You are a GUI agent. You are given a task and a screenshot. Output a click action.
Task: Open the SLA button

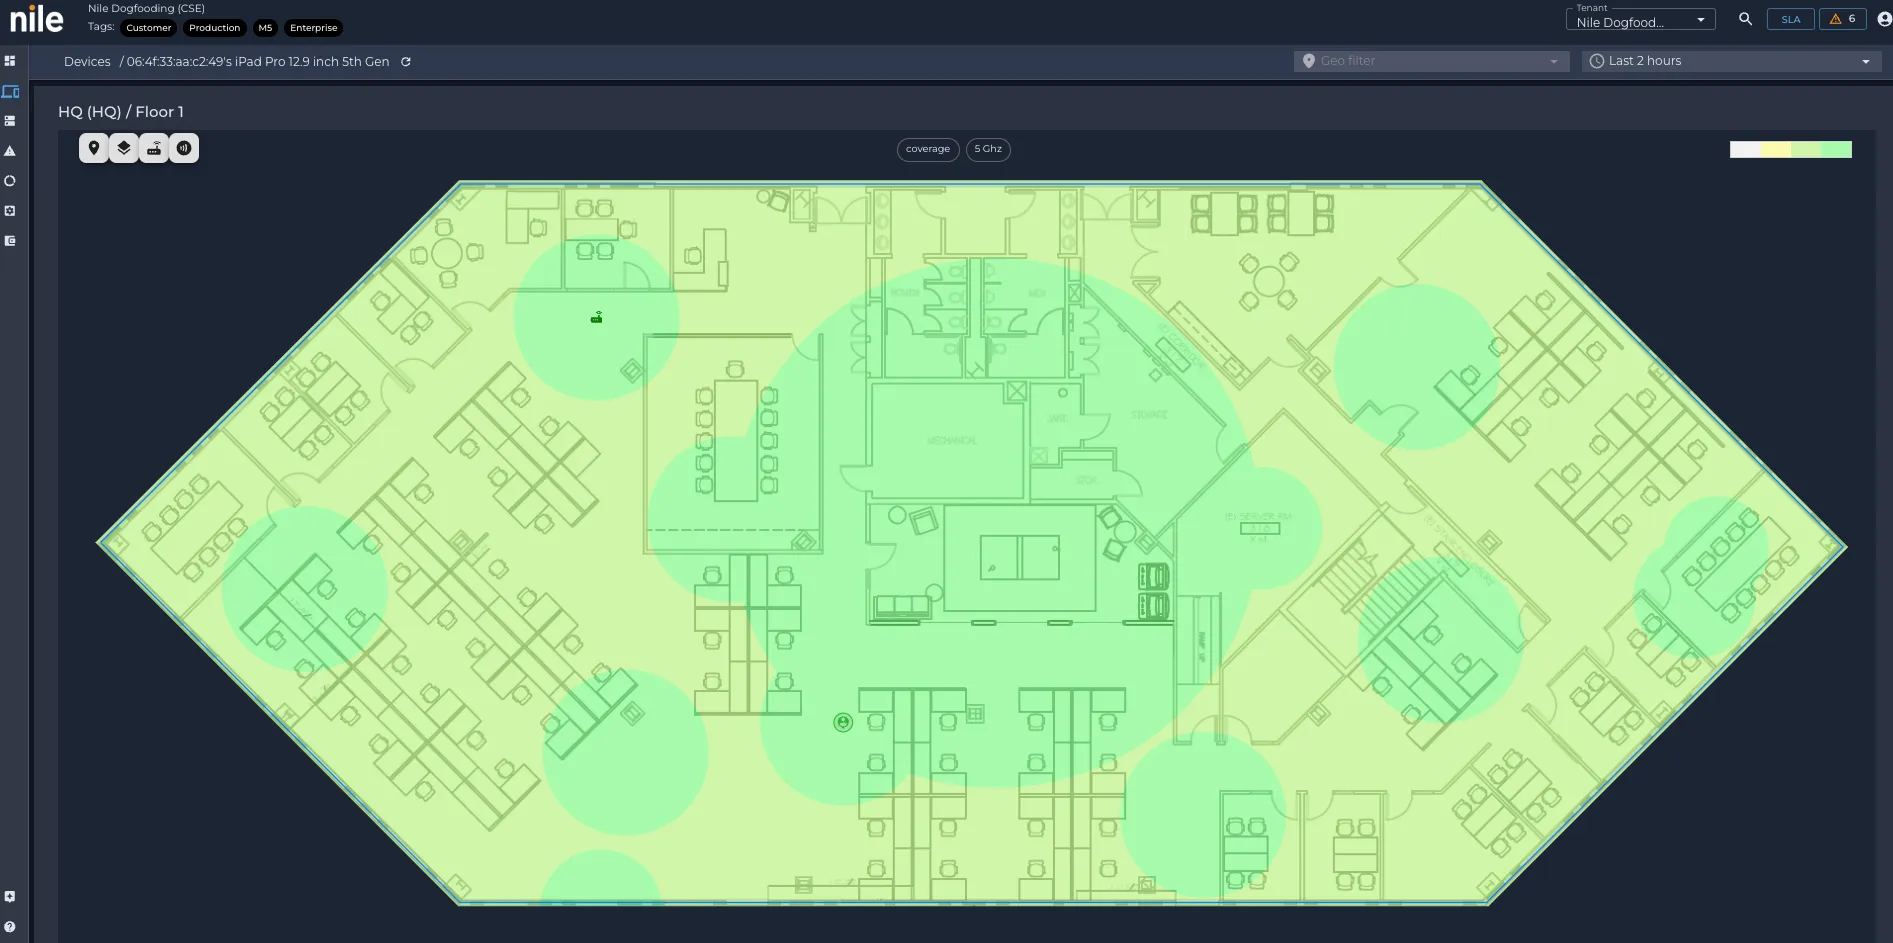[1791, 19]
